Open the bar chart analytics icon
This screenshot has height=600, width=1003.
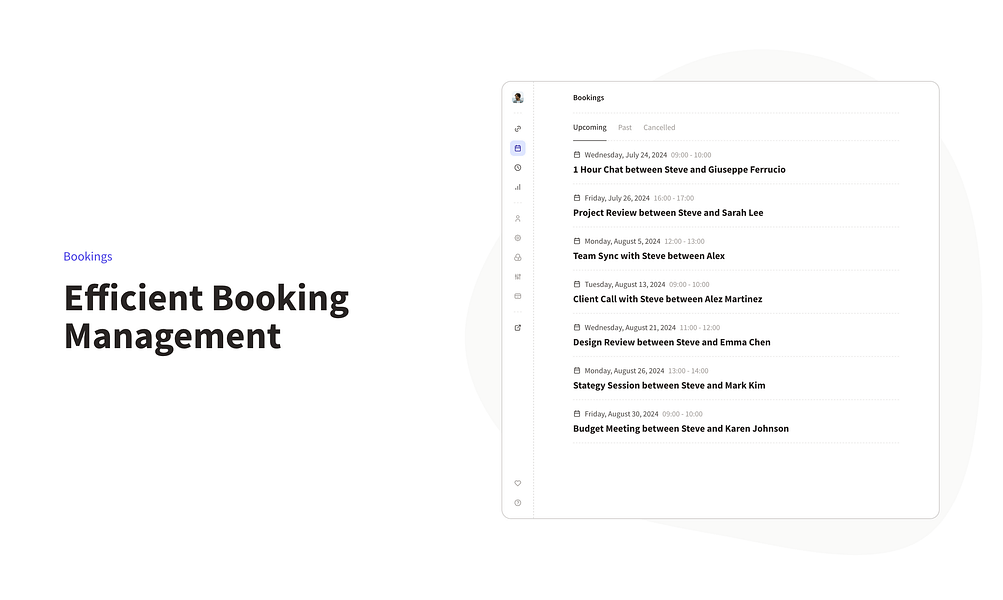pyautogui.click(x=517, y=187)
